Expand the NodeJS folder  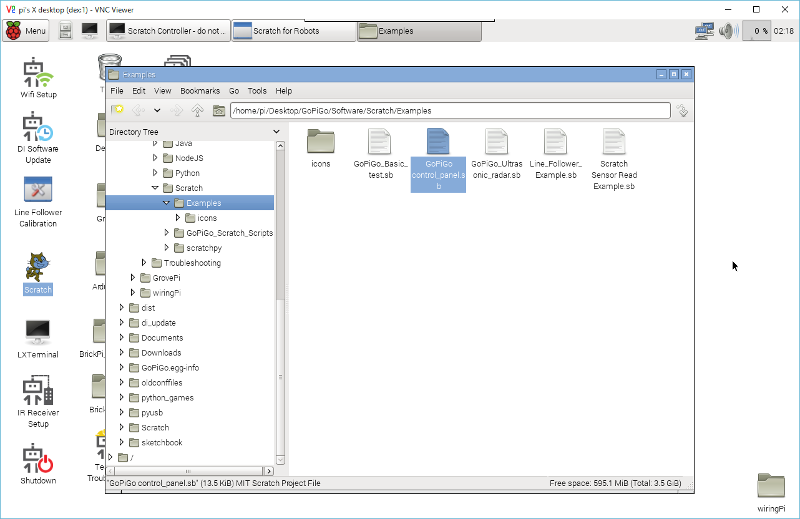[x=155, y=158]
